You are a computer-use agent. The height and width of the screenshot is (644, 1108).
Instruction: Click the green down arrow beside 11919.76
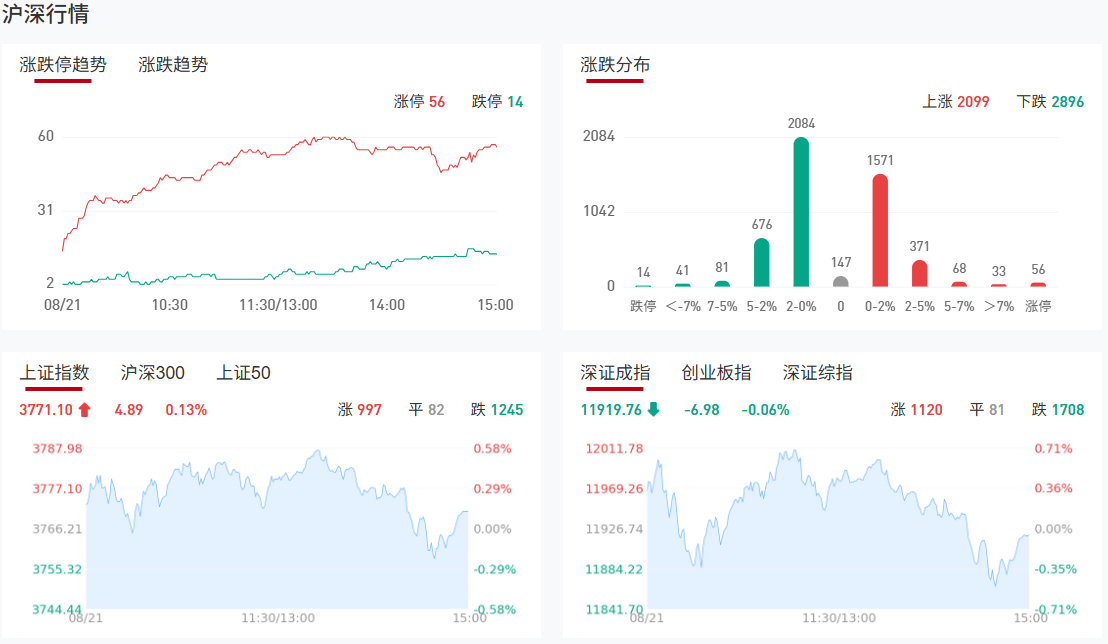653,410
